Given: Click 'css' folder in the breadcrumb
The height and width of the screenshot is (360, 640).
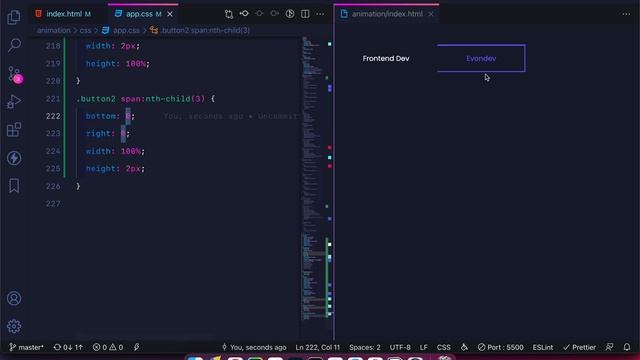Looking at the screenshot, I should [x=85, y=30].
